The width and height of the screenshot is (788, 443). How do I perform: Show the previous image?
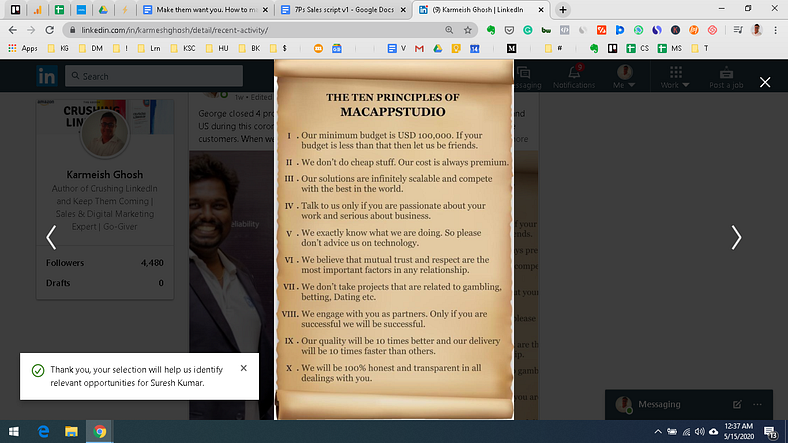[x=51, y=237]
